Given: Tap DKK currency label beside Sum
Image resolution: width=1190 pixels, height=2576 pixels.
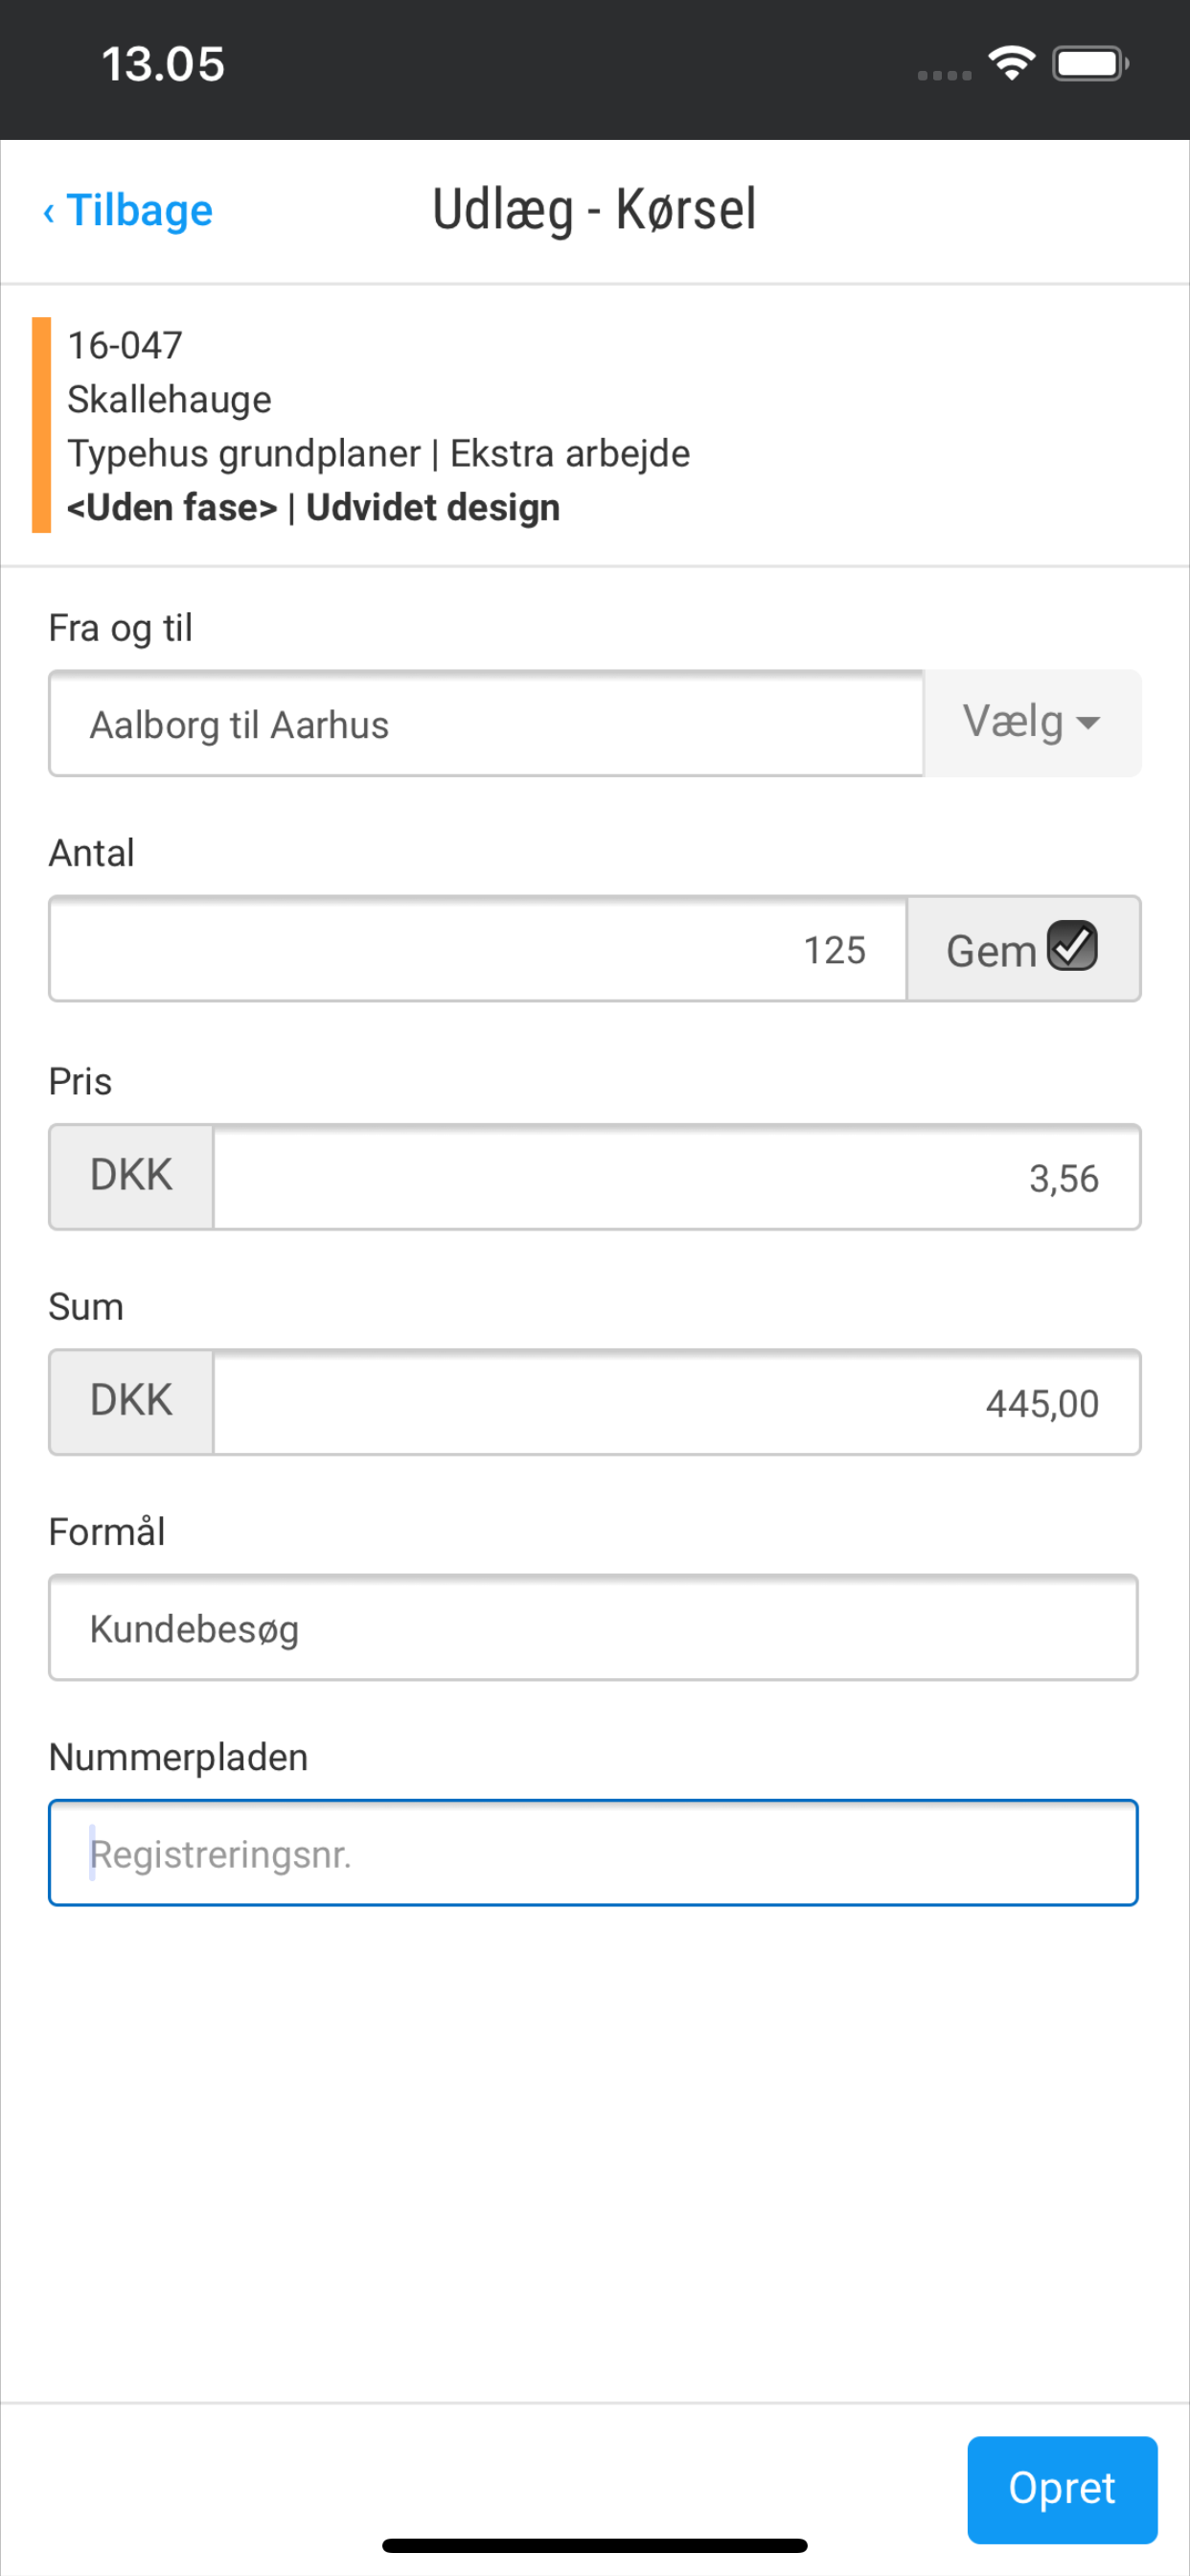Looking at the screenshot, I should pos(131,1402).
